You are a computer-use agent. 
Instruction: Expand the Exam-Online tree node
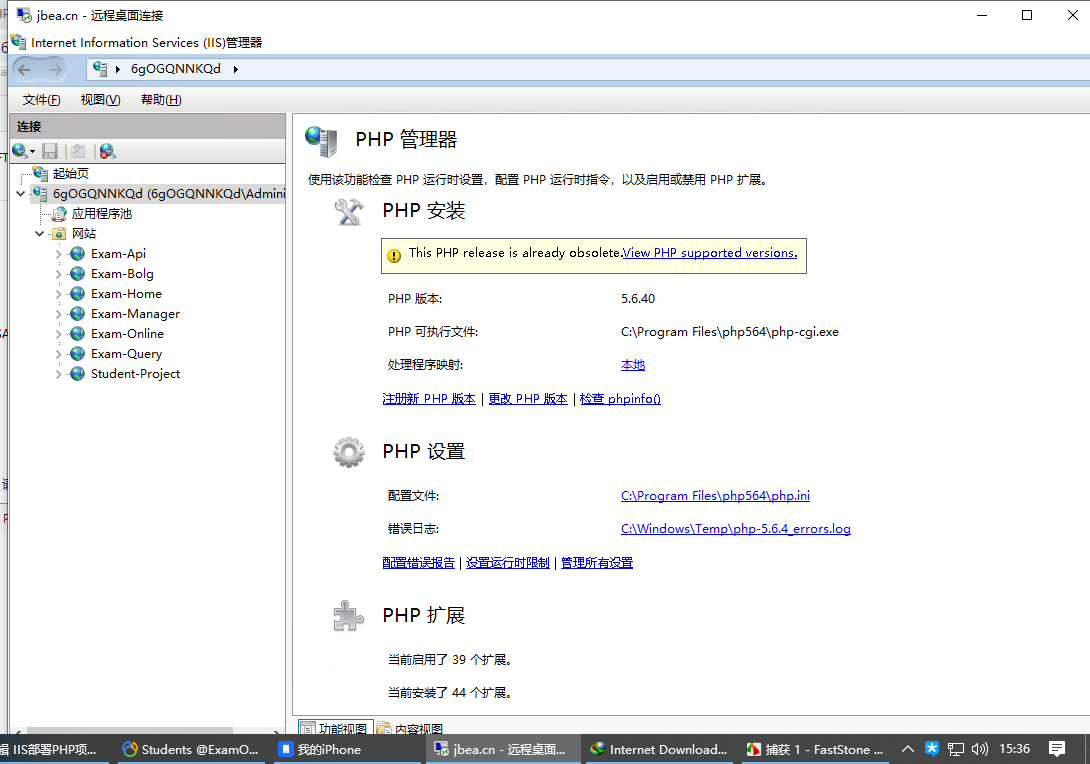58,334
